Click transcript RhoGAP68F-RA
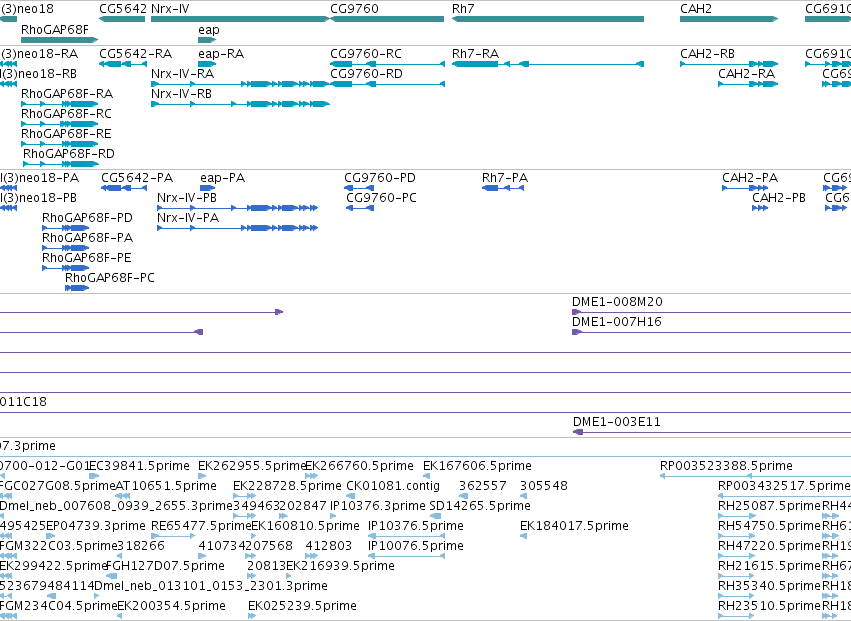 59,104
